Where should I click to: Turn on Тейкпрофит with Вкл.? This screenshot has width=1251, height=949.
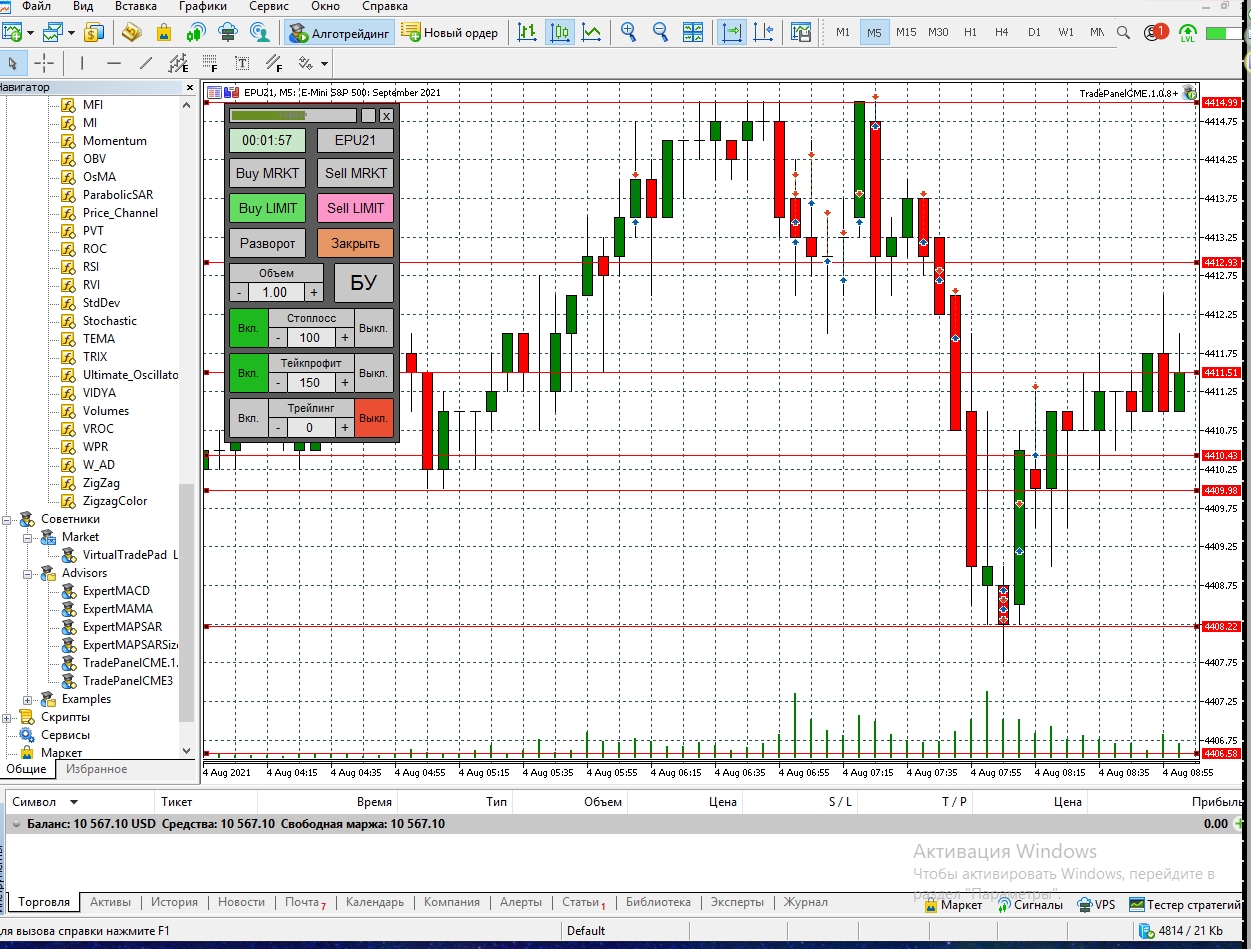[248, 373]
